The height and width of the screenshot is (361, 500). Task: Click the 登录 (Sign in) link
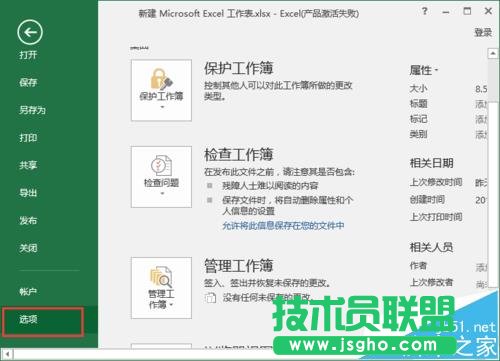483,33
